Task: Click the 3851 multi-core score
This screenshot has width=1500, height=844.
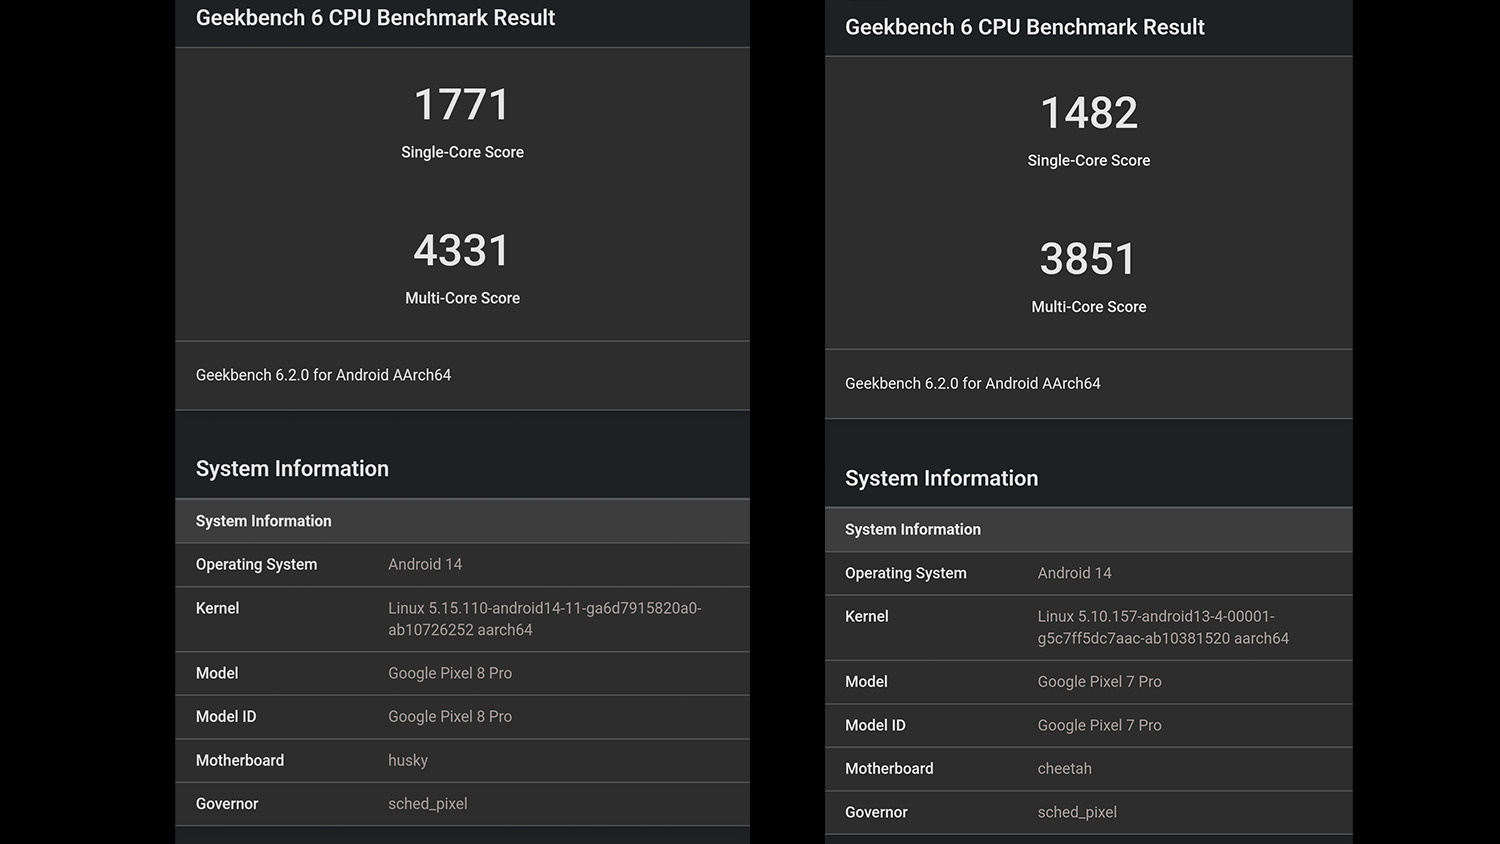Action: click(1089, 259)
